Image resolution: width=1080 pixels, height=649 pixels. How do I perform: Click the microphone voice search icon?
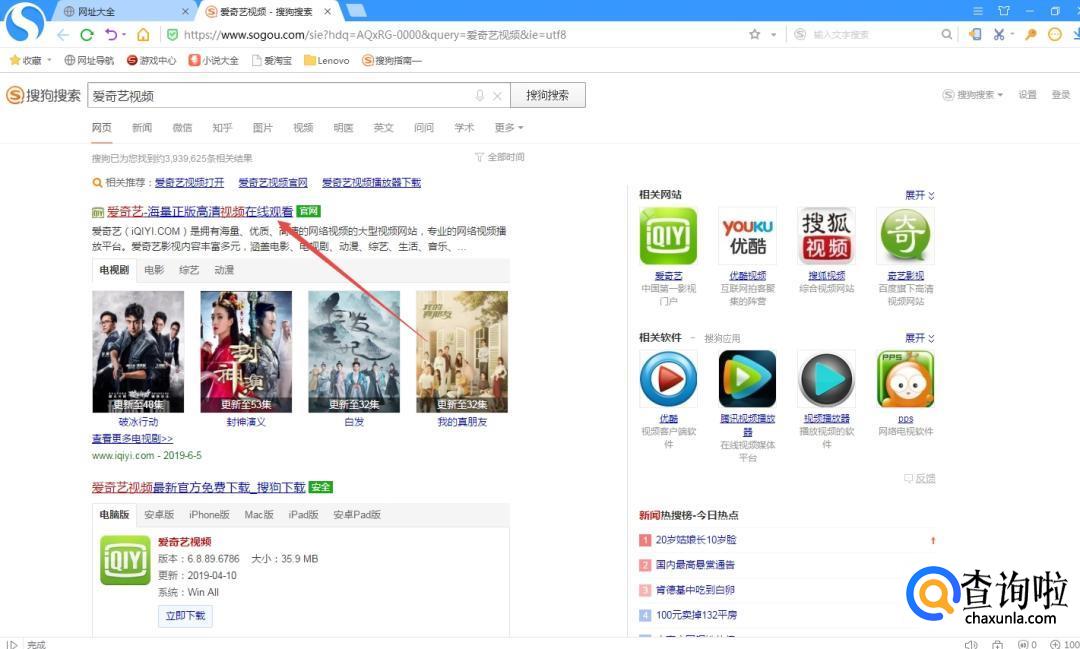pos(479,96)
